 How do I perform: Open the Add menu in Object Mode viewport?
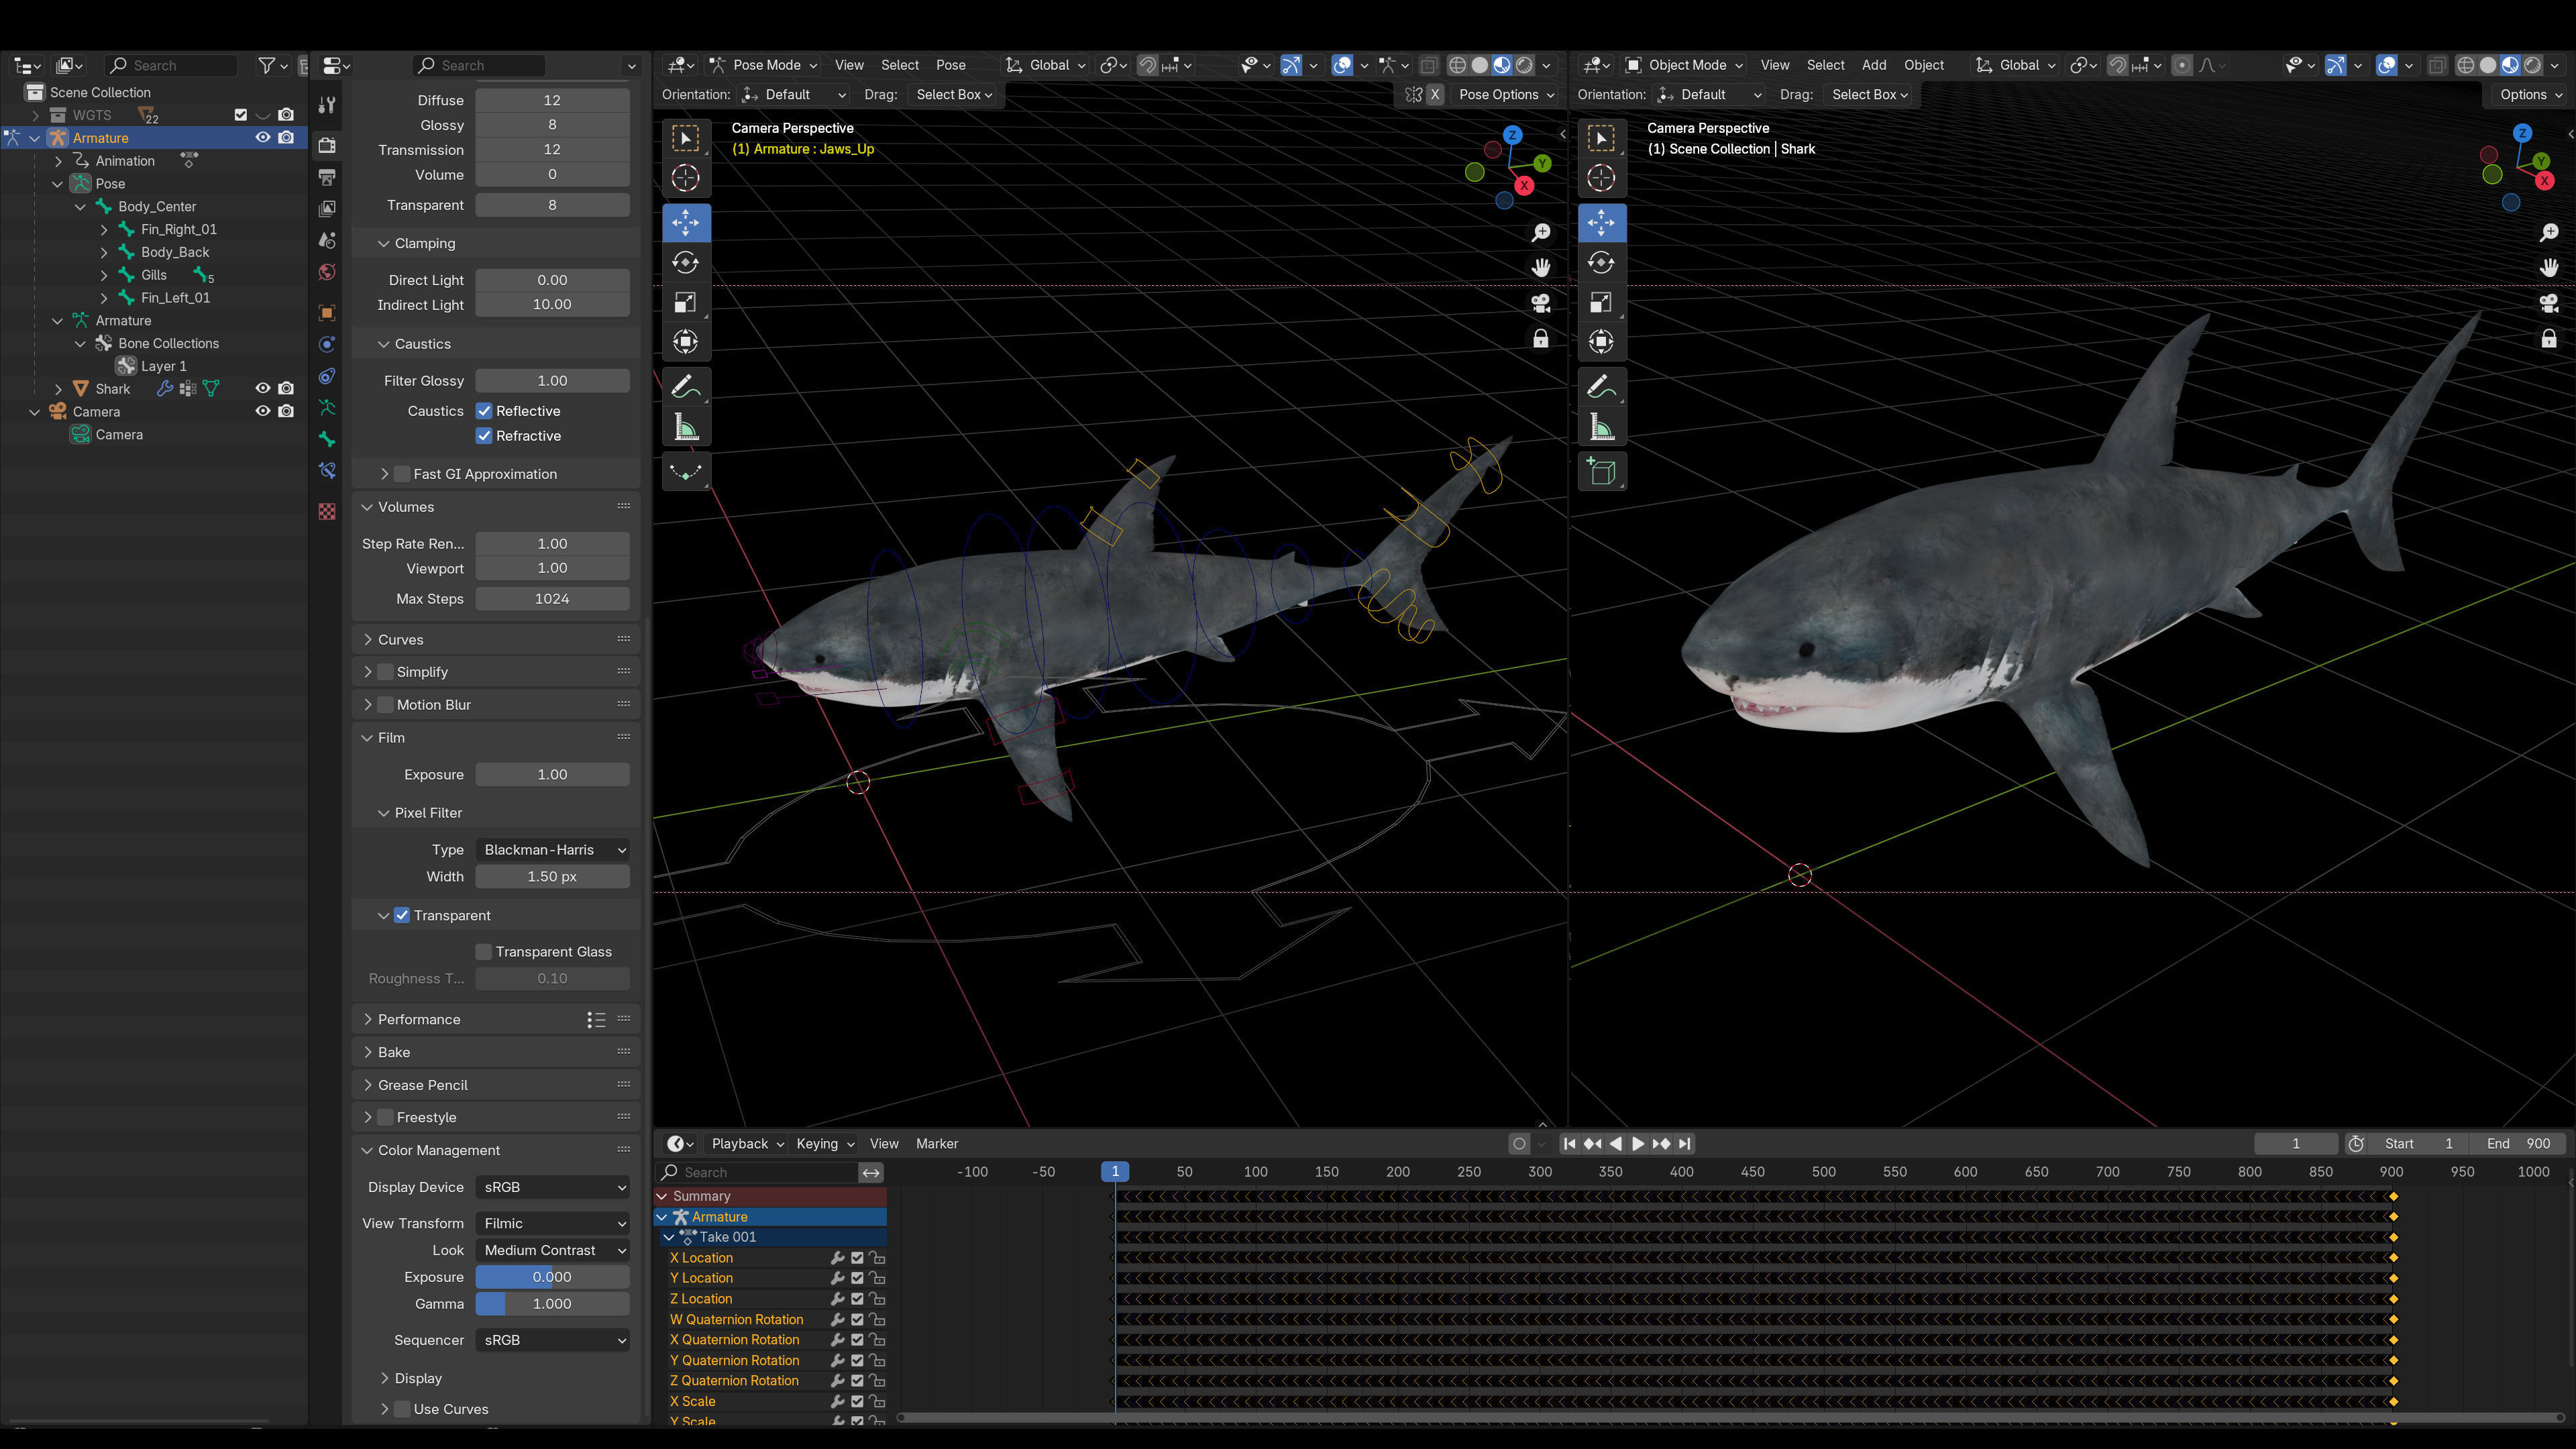coord(1874,65)
